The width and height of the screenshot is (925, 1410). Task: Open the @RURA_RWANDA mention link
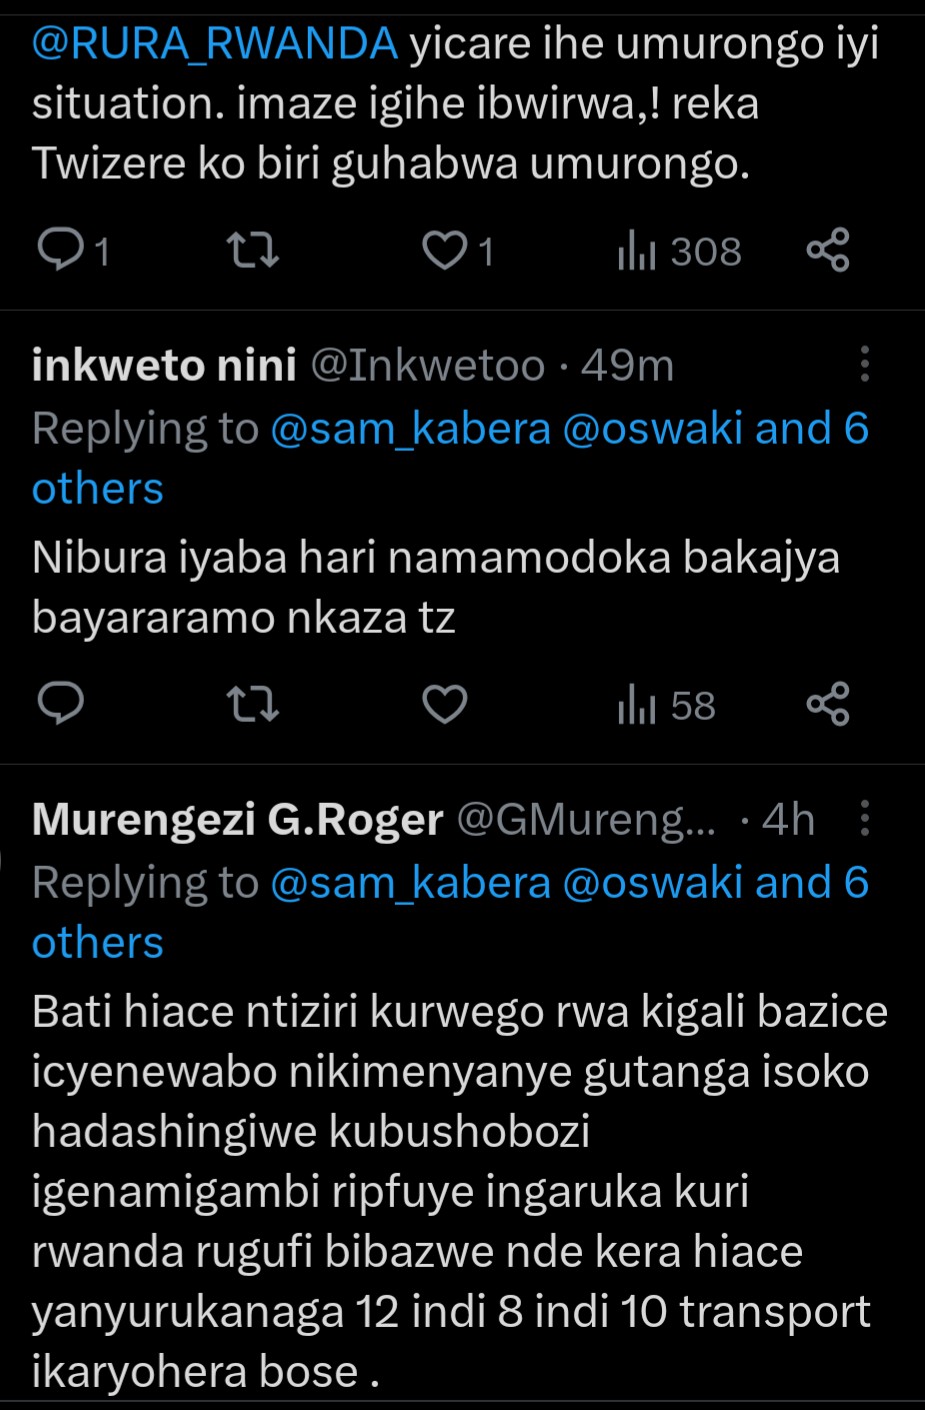tap(215, 44)
